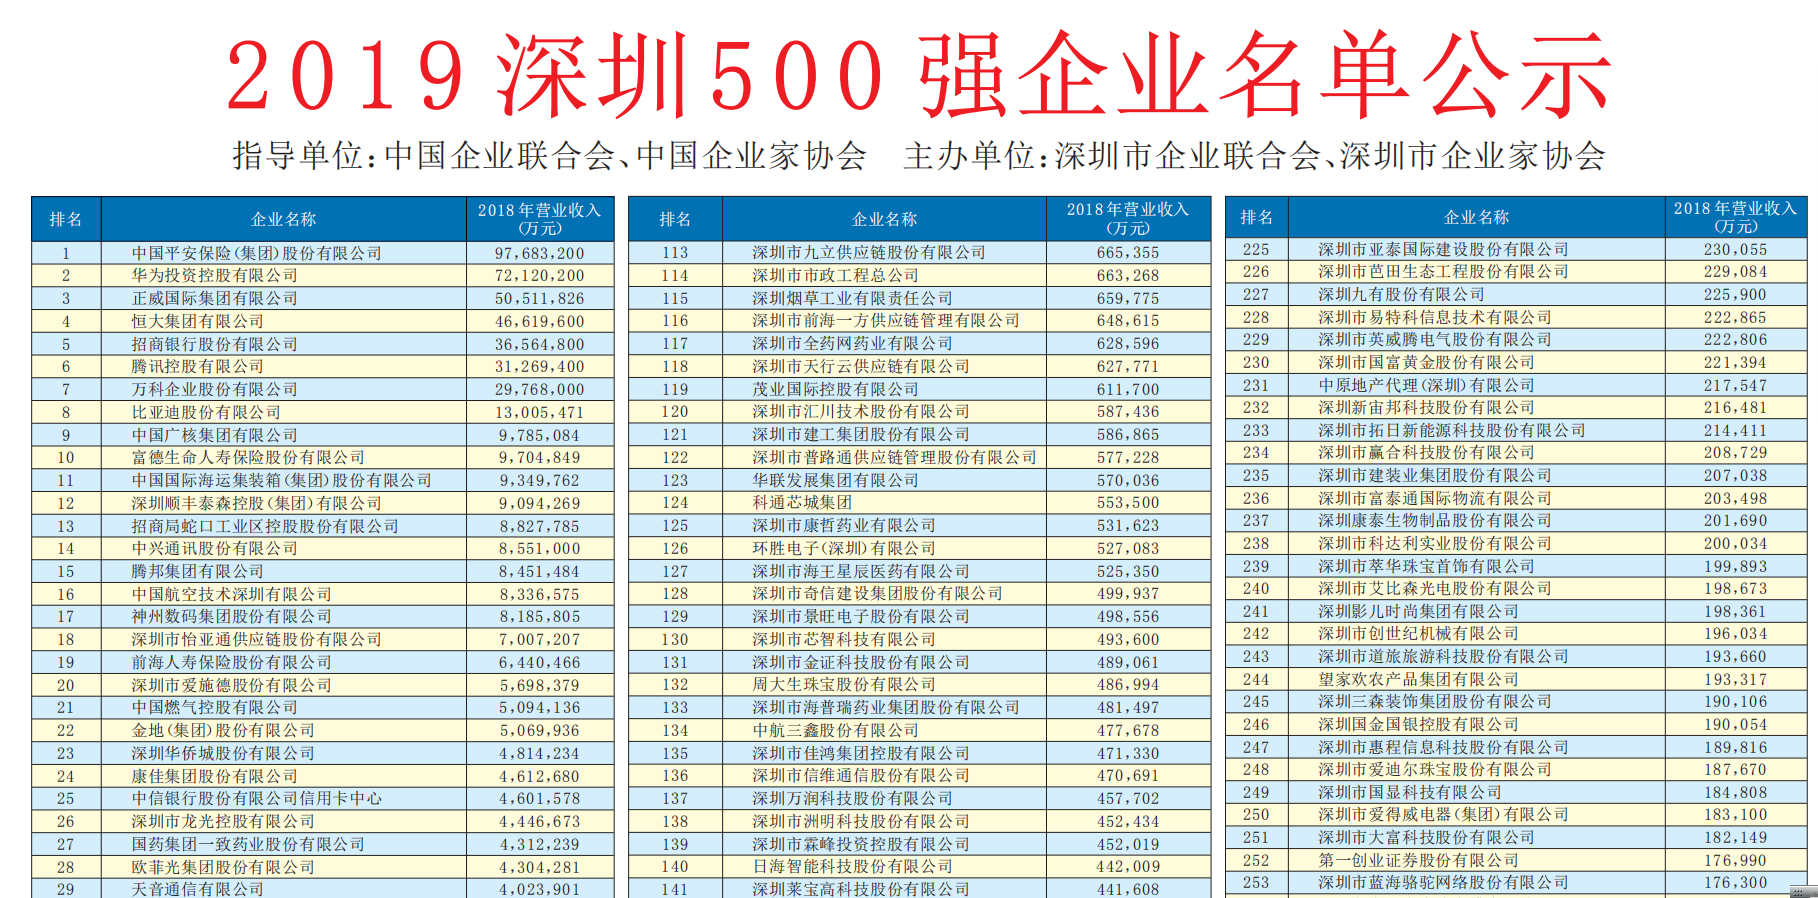
Task: Click the 2019 深圳500强企业名单公示 title
Action: click(x=918, y=76)
